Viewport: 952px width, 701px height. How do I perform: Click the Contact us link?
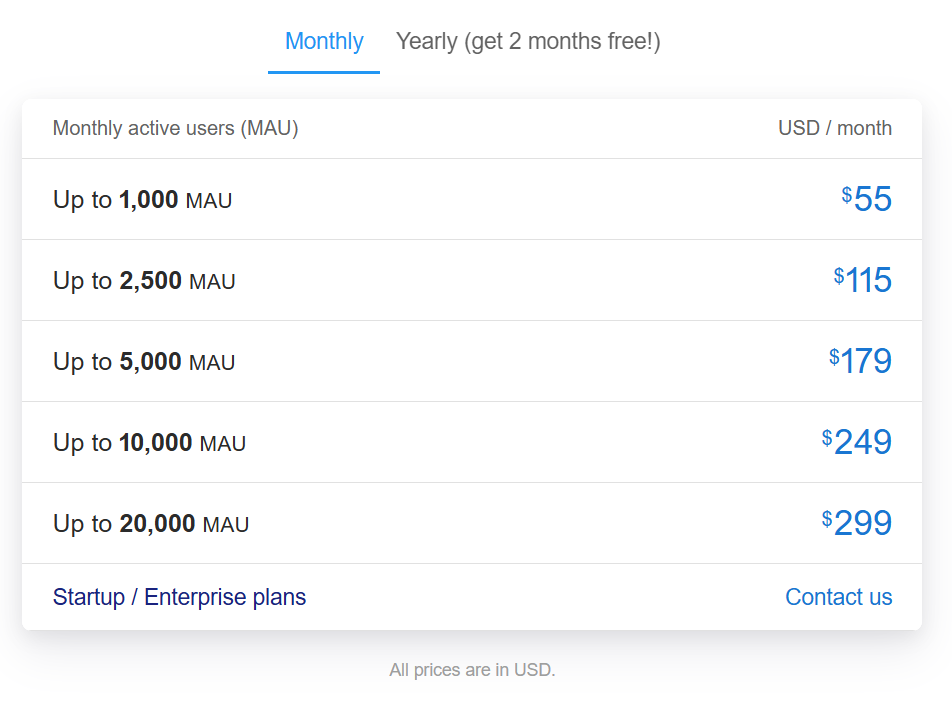838,597
